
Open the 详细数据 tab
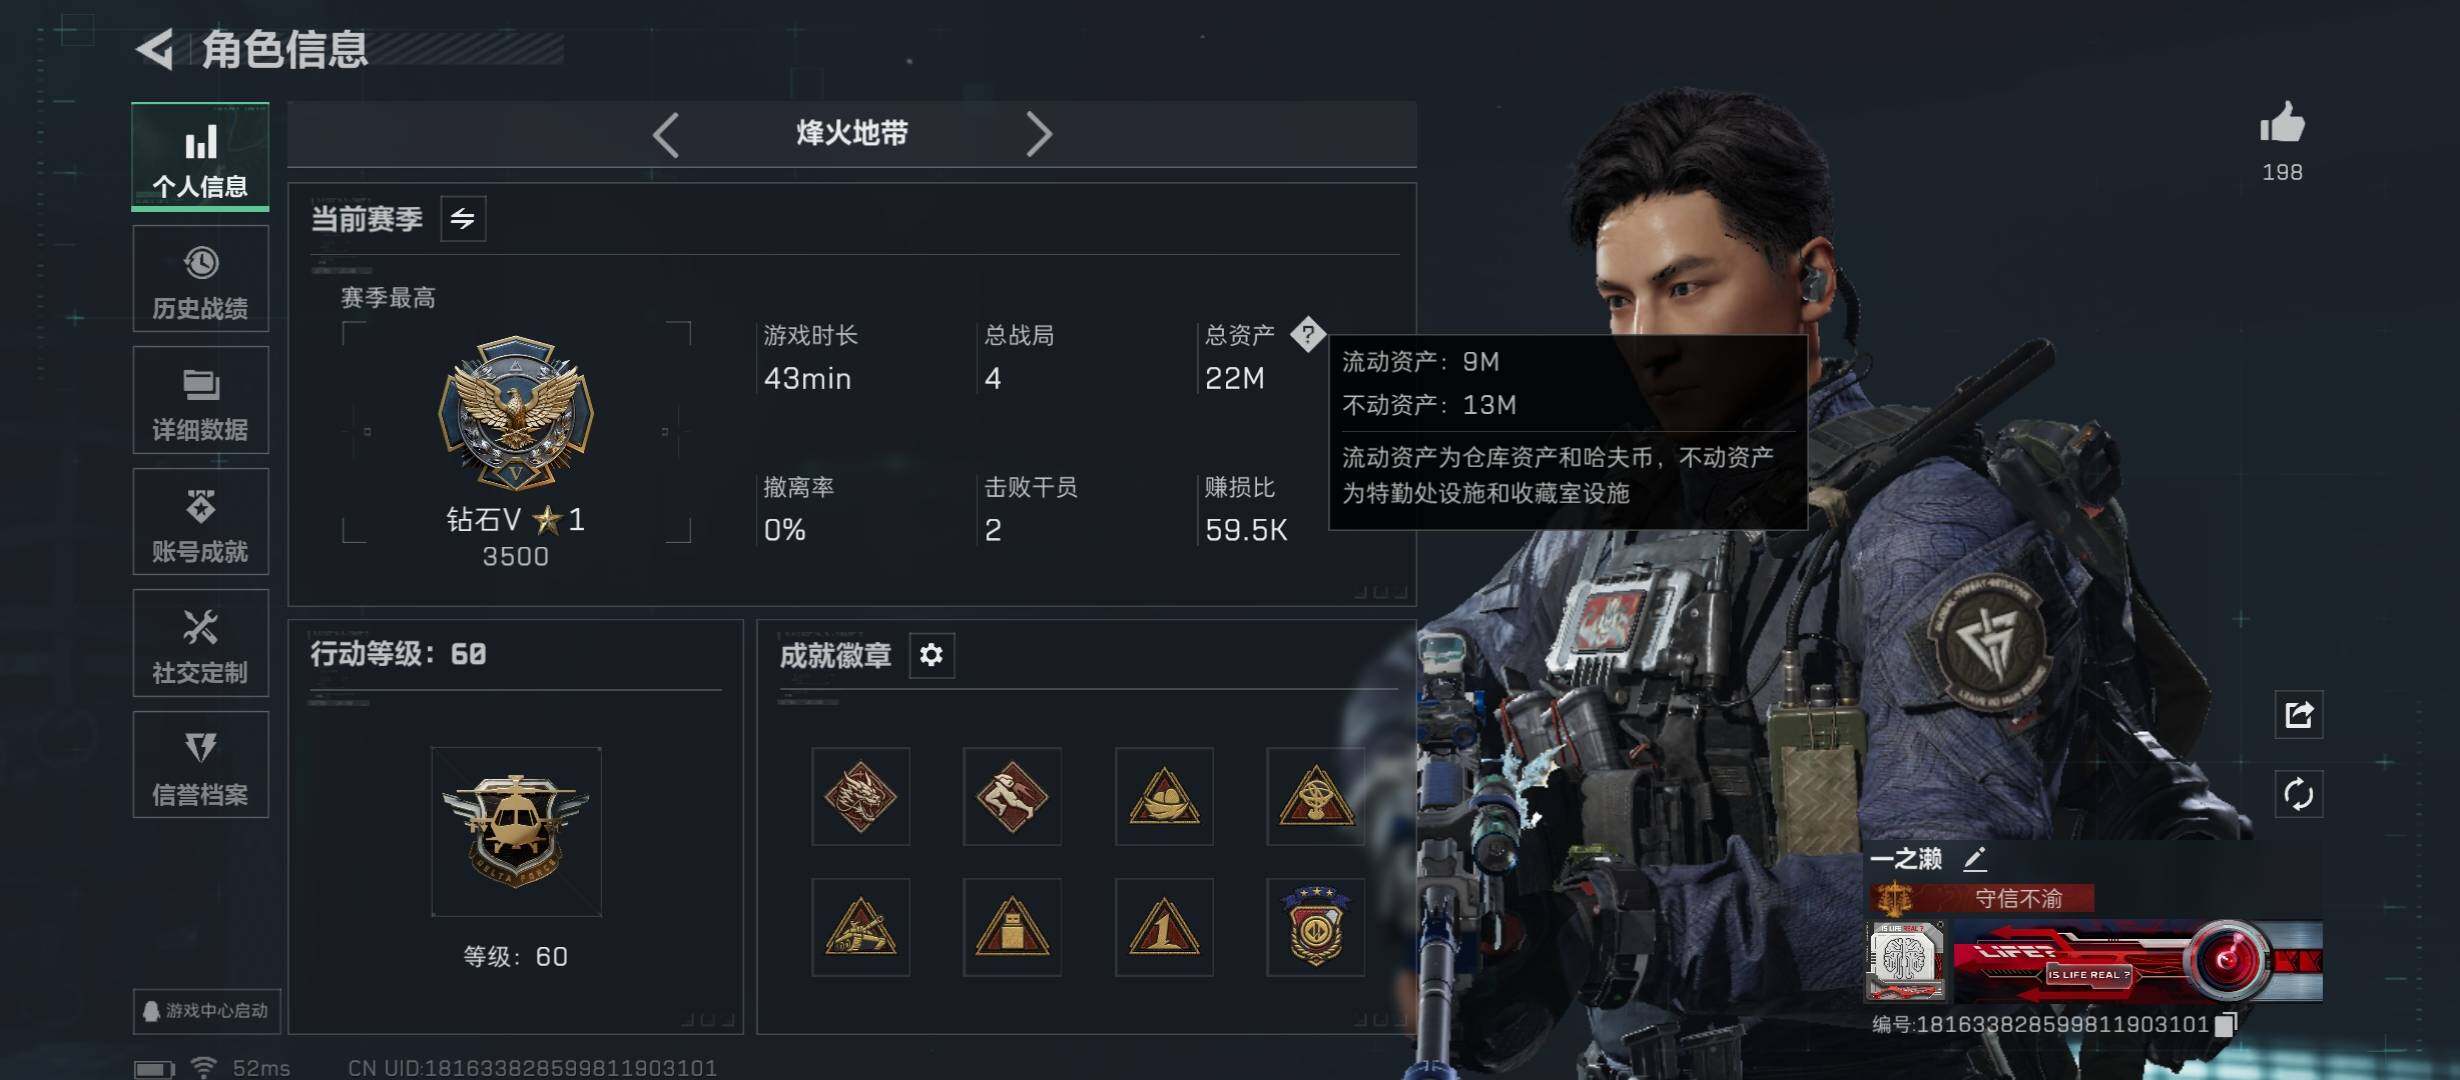(x=200, y=400)
